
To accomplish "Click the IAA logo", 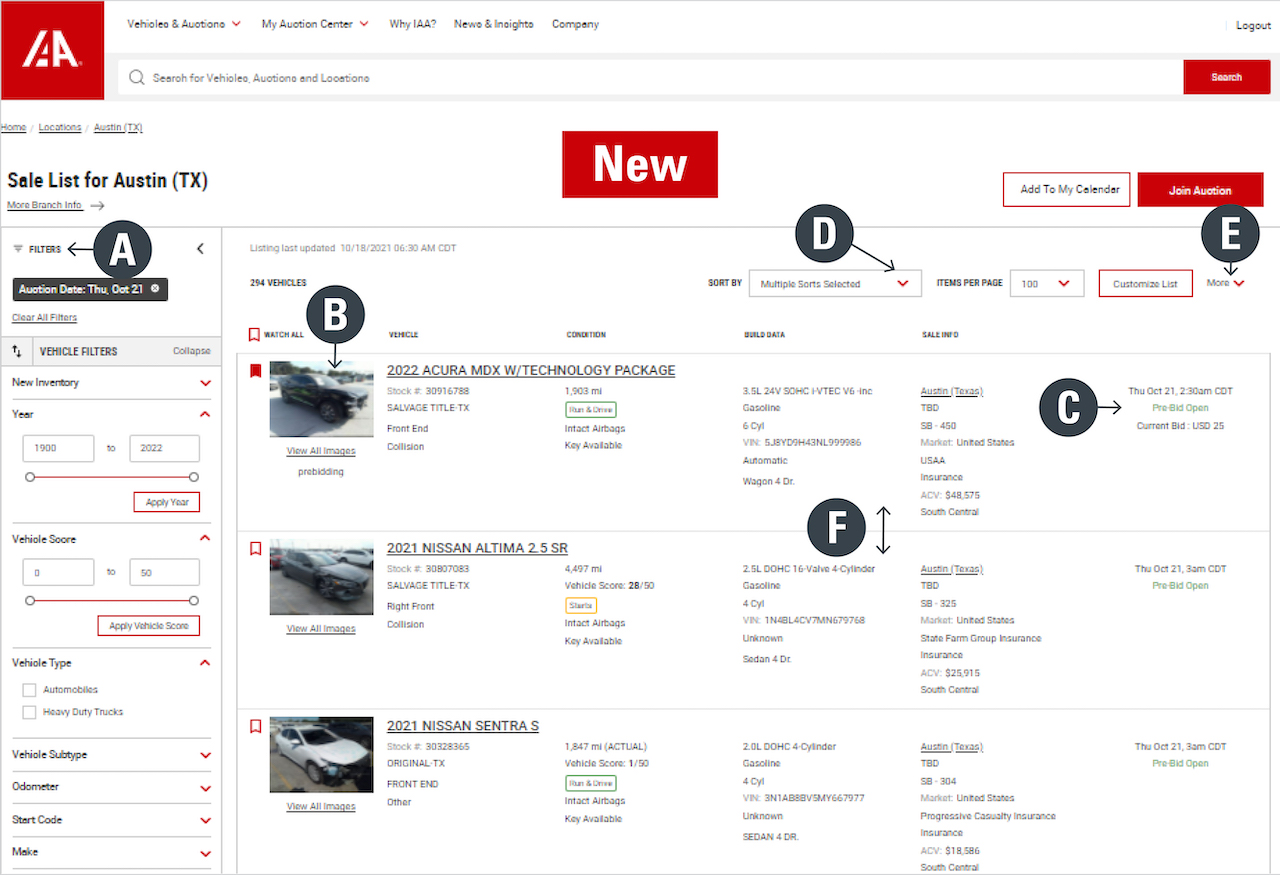I will [52, 50].
